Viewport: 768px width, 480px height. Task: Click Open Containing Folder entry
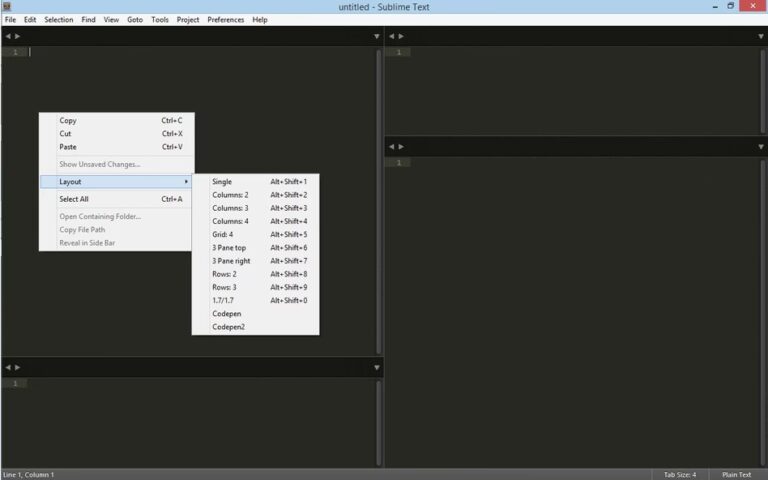click(x=117, y=216)
